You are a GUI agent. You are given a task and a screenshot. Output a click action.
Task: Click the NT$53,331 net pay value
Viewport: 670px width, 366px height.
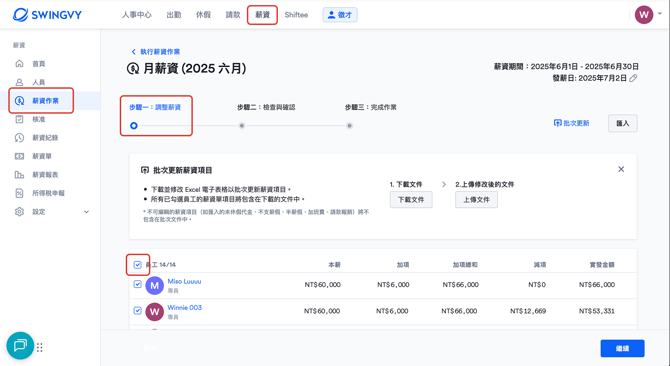pos(597,311)
